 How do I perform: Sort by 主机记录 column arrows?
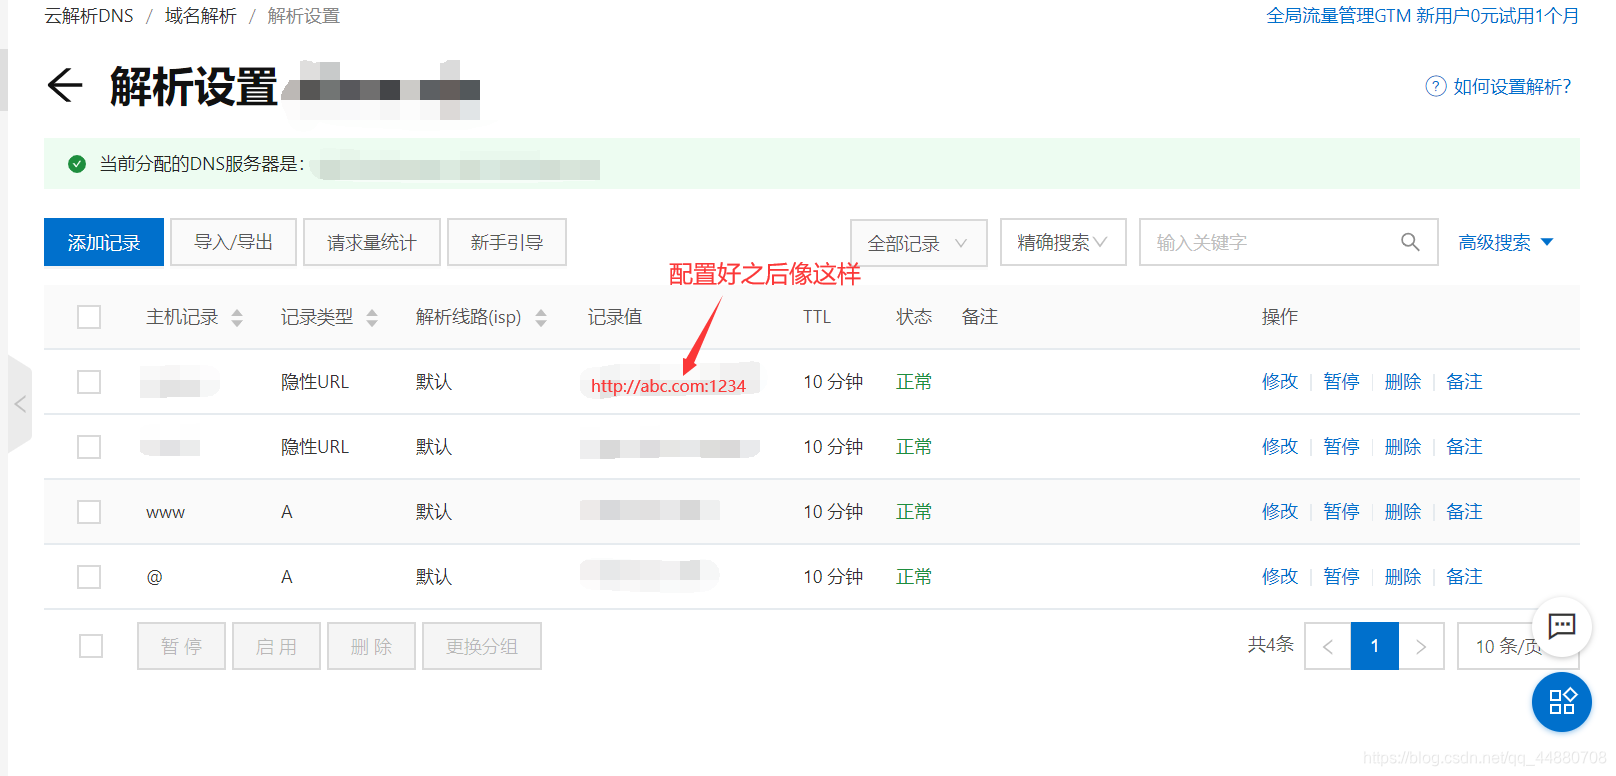pos(237,318)
